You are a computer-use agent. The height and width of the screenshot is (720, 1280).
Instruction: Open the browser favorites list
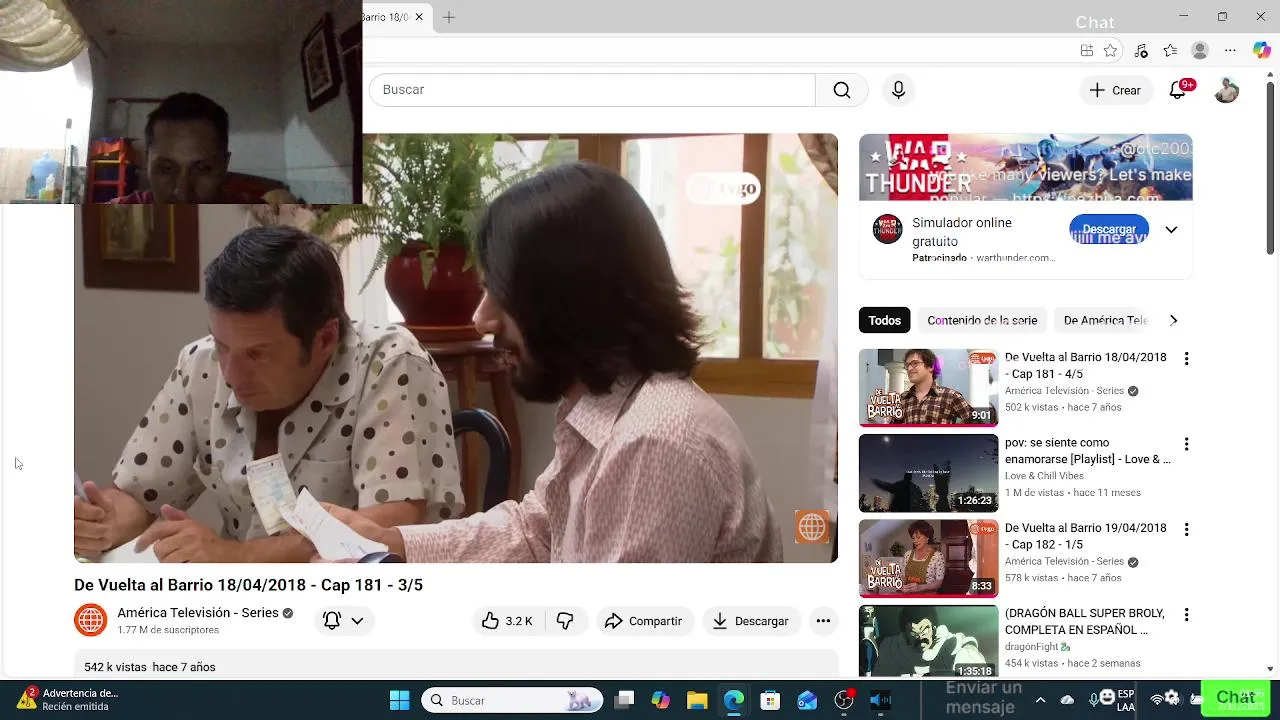(x=1171, y=51)
